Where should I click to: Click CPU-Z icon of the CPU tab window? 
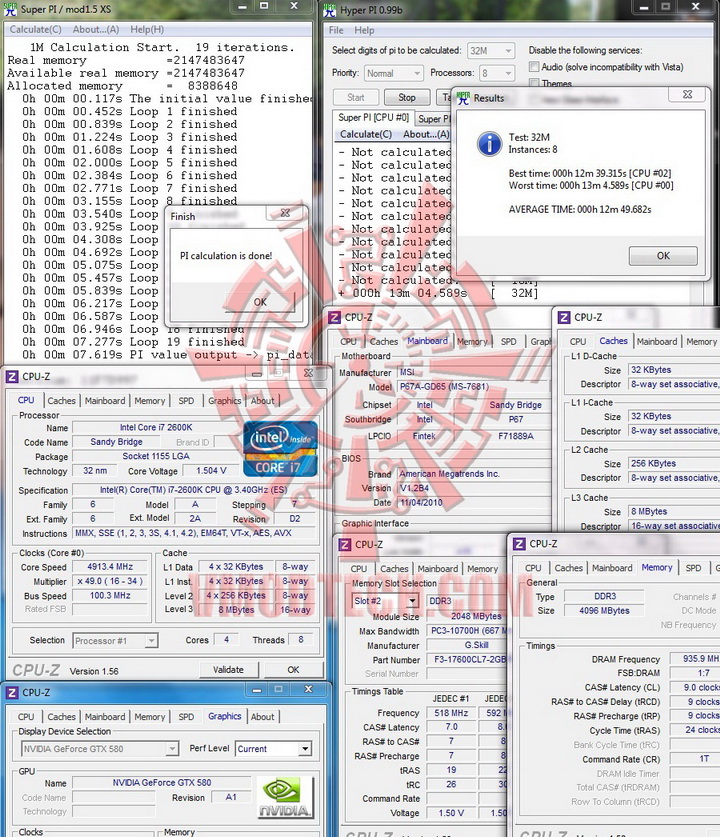click(x=12, y=376)
